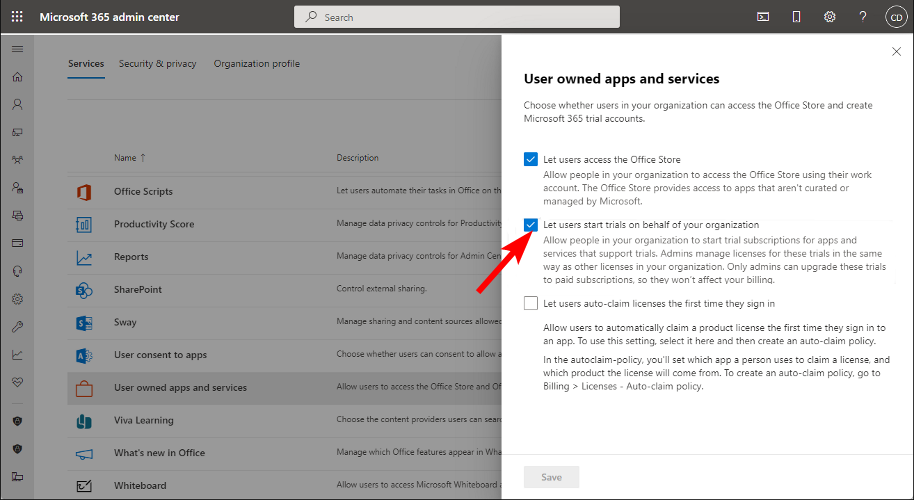Open the app launcher waffle icon
The width and height of the screenshot is (914, 500).
(17, 17)
